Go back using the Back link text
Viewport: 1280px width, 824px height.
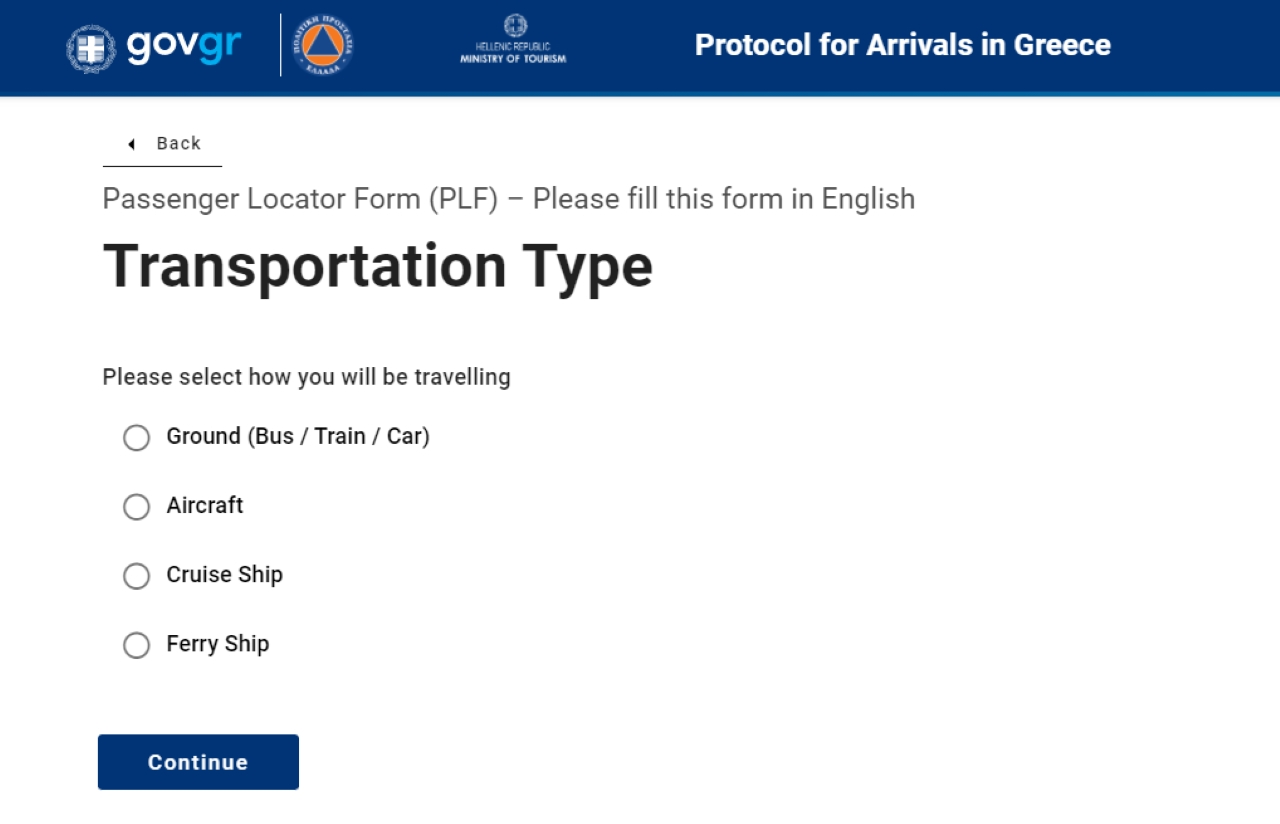179,143
